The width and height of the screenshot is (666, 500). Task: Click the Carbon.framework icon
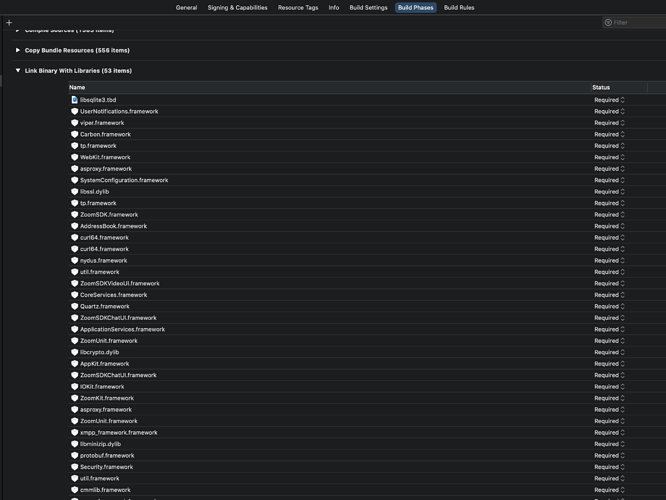pos(75,134)
